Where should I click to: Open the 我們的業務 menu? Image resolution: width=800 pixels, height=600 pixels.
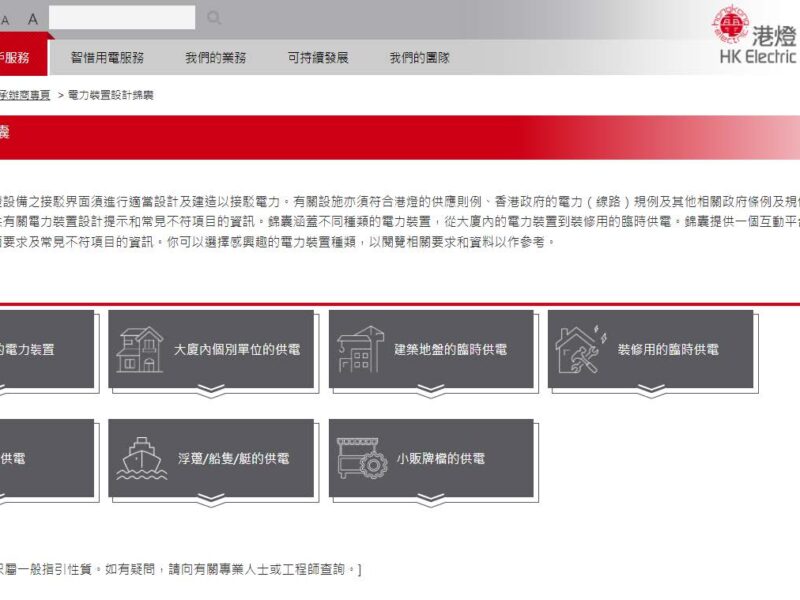pyautogui.click(x=215, y=58)
